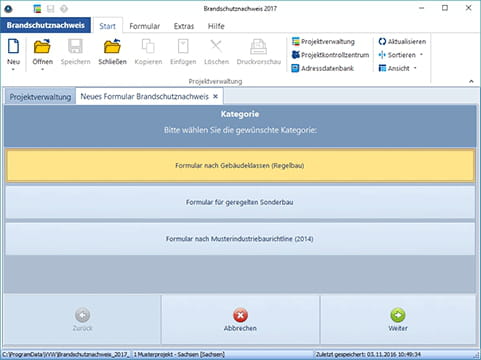Open the Hilfe ribbon tab
Screen dimensions: 481x360
pyautogui.click(x=216, y=26)
